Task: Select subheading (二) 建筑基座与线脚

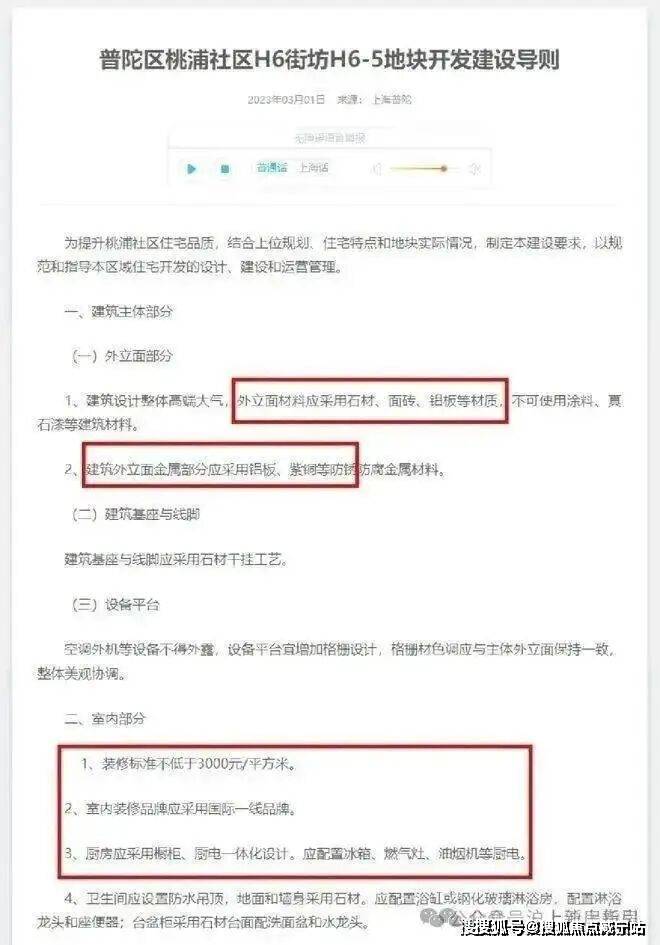Action: coord(136,514)
